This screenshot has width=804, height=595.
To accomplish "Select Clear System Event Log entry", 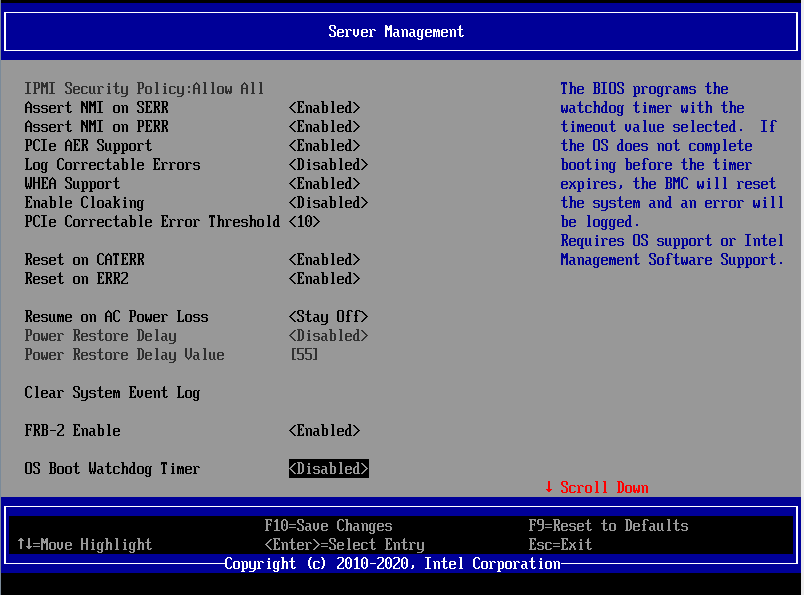I will tap(112, 393).
